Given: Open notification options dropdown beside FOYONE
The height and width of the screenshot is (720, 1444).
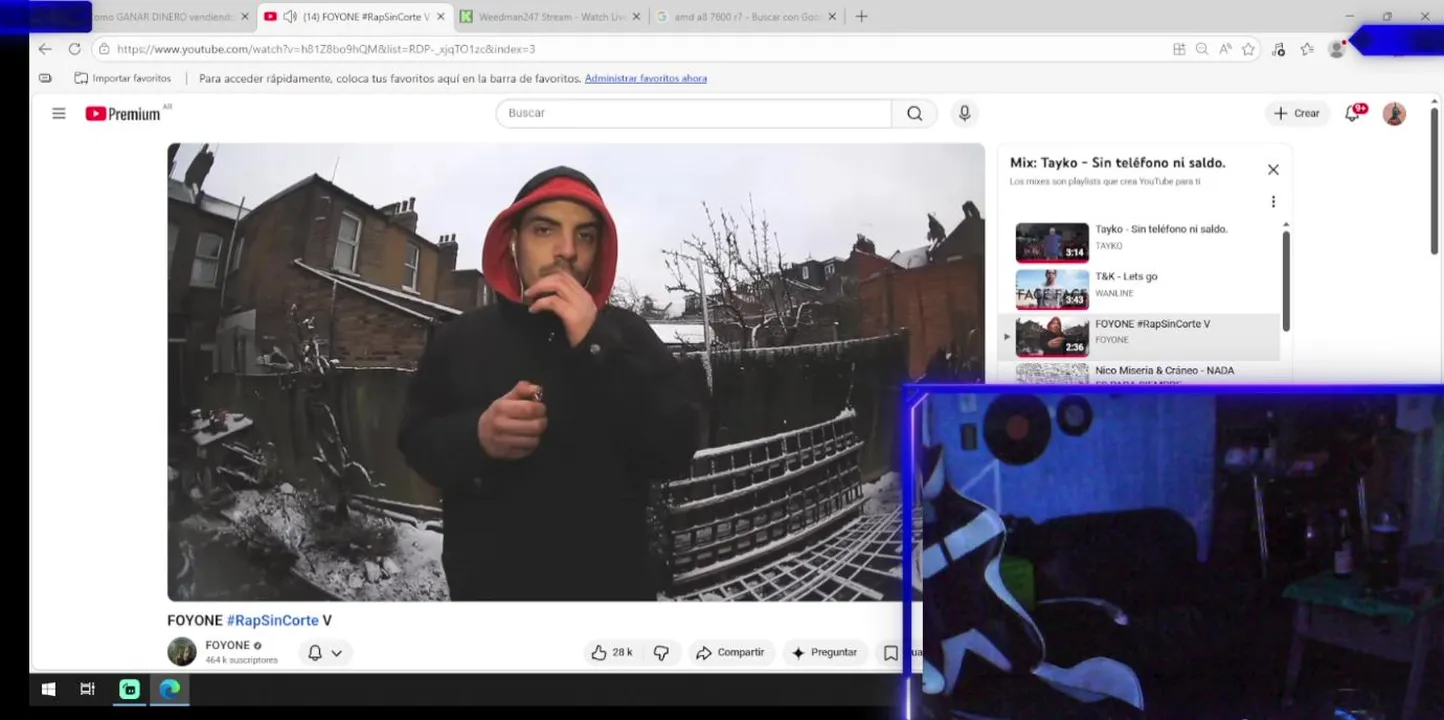Looking at the screenshot, I should (325, 653).
